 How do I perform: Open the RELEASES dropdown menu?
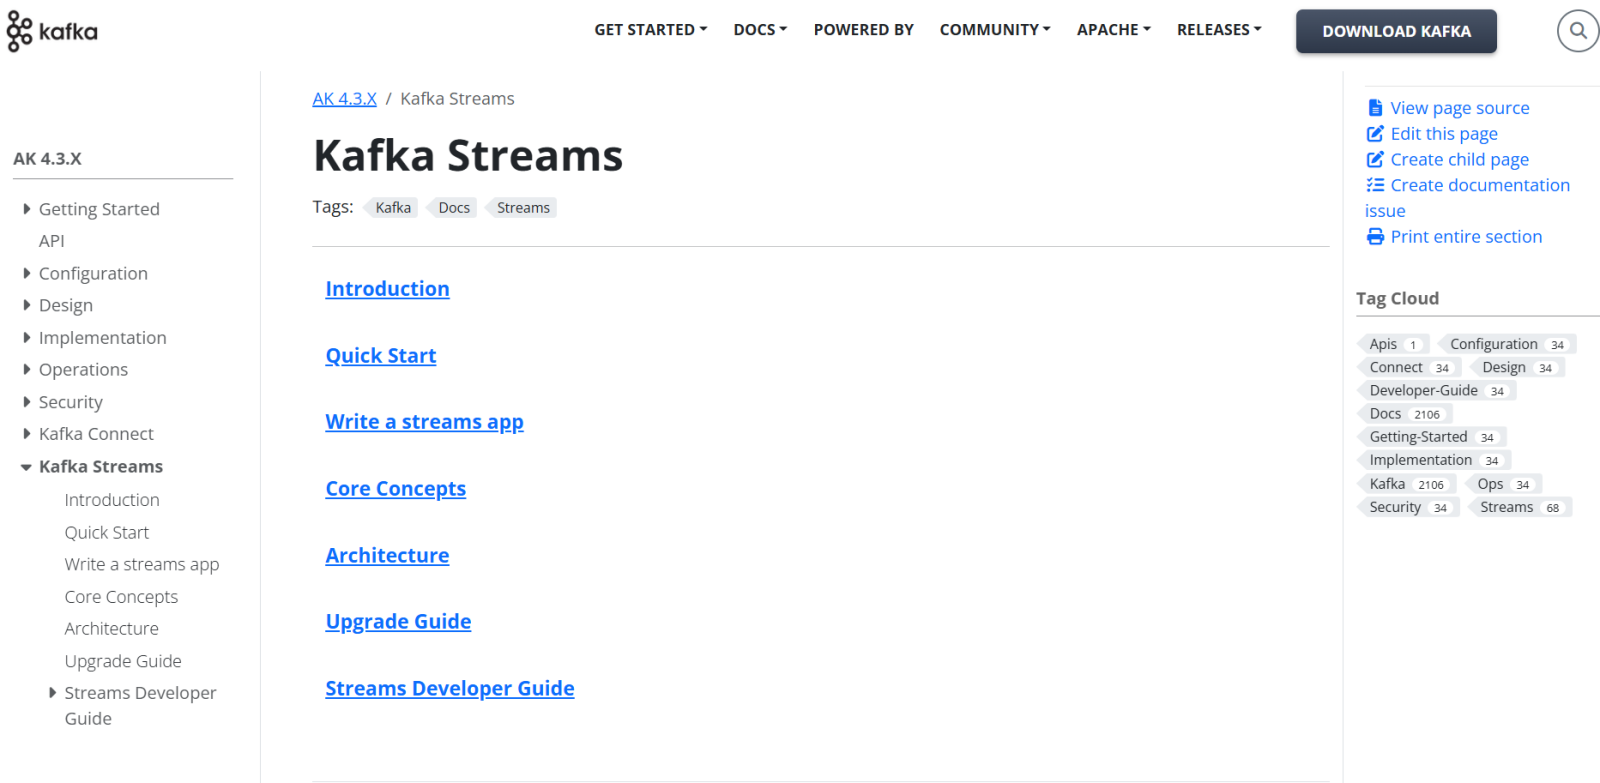tap(1219, 30)
